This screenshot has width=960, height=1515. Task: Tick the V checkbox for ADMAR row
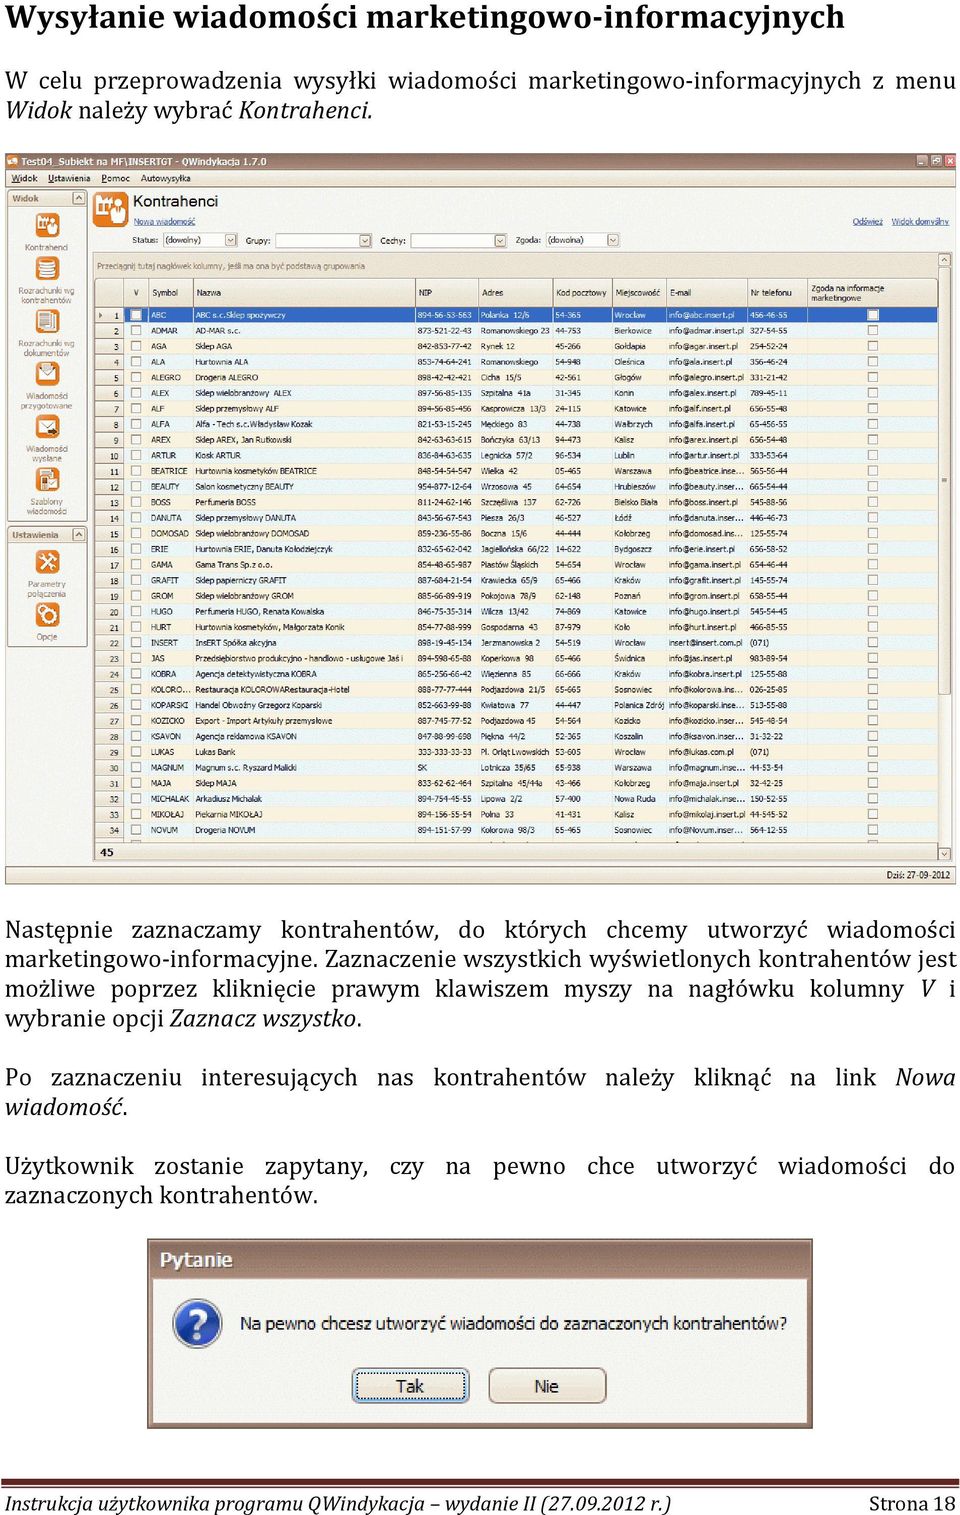point(136,331)
